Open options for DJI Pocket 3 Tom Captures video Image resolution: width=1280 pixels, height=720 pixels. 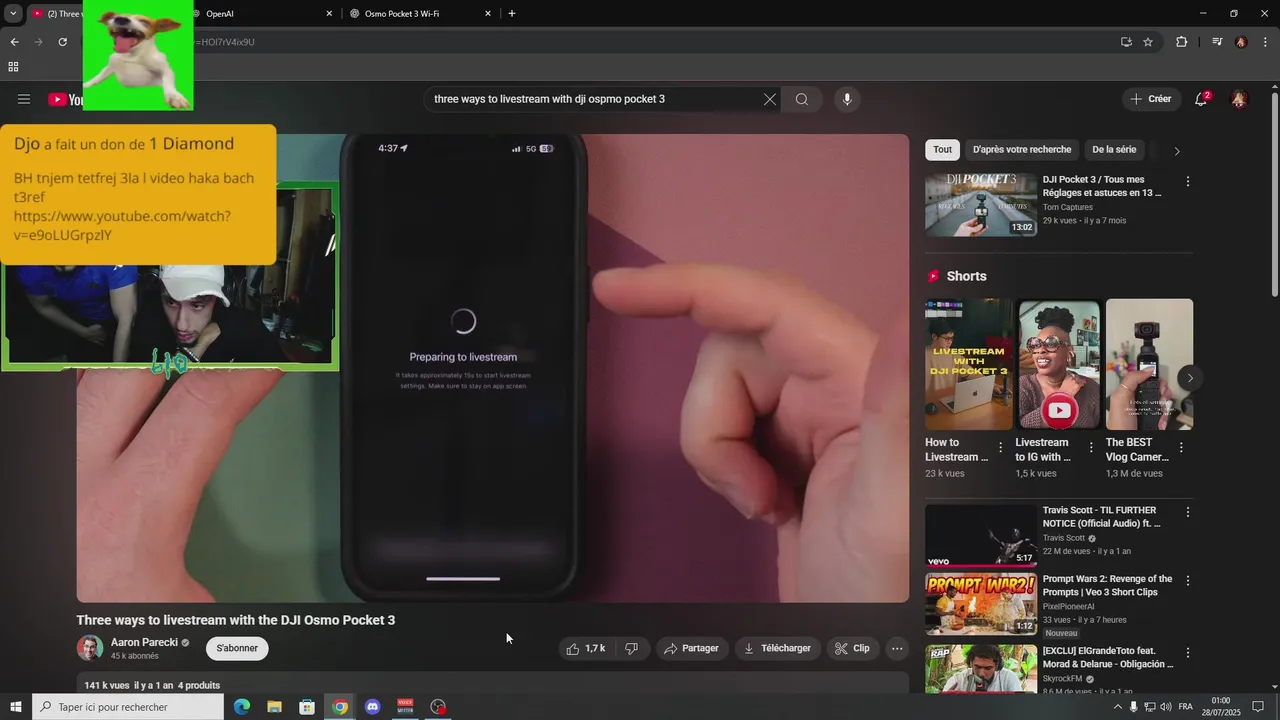click(1188, 182)
